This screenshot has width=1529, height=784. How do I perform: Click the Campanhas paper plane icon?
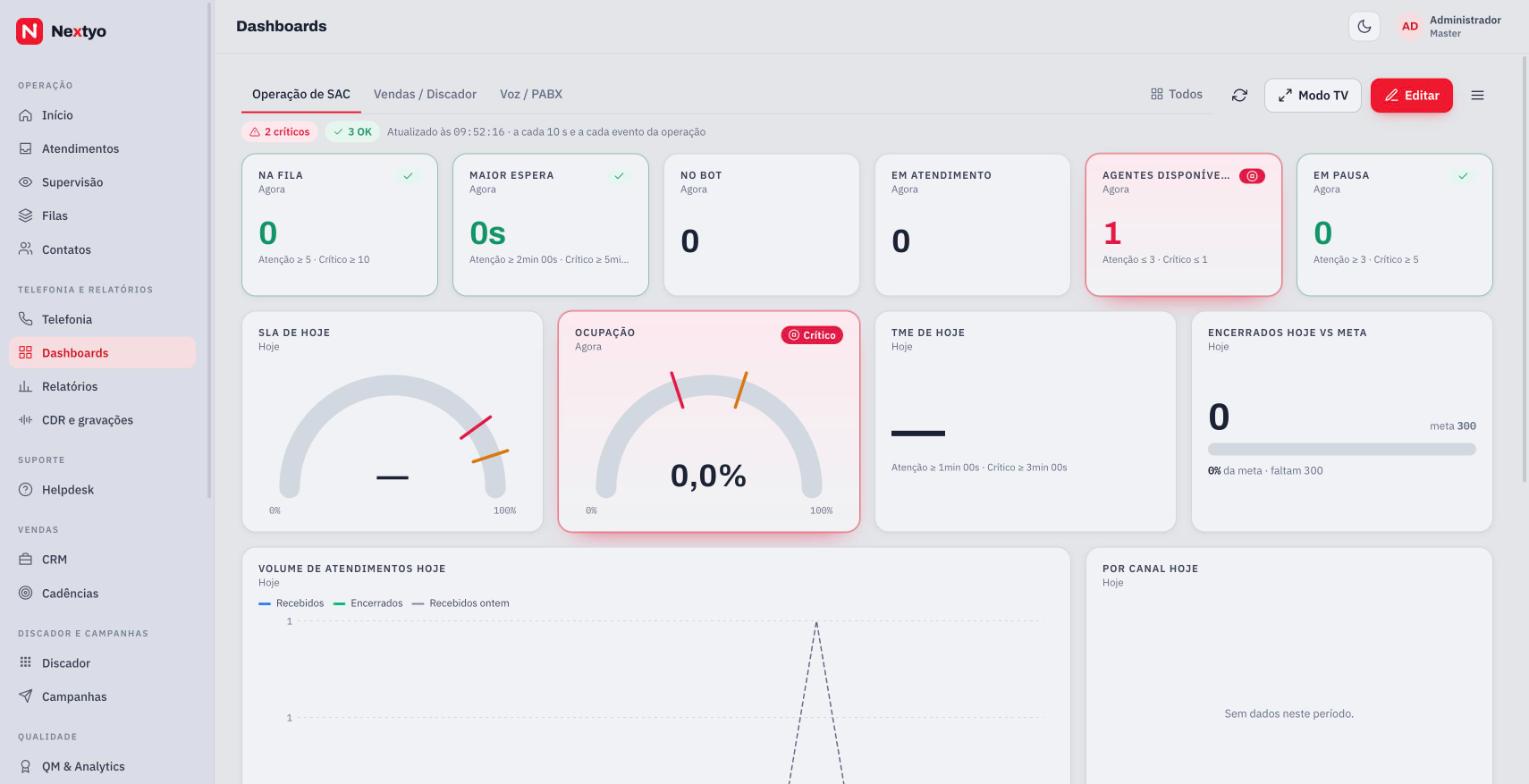tap(25, 696)
